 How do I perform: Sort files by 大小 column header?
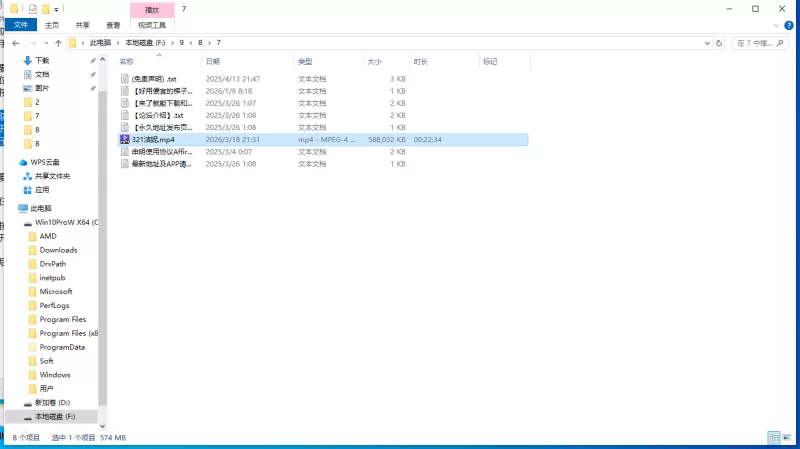coord(374,61)
